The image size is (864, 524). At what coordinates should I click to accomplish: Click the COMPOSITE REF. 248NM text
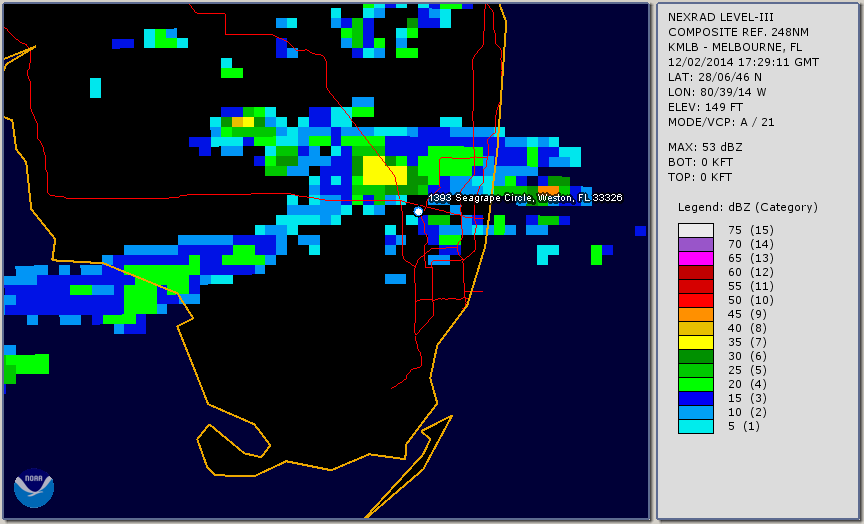tap(738, 32)
